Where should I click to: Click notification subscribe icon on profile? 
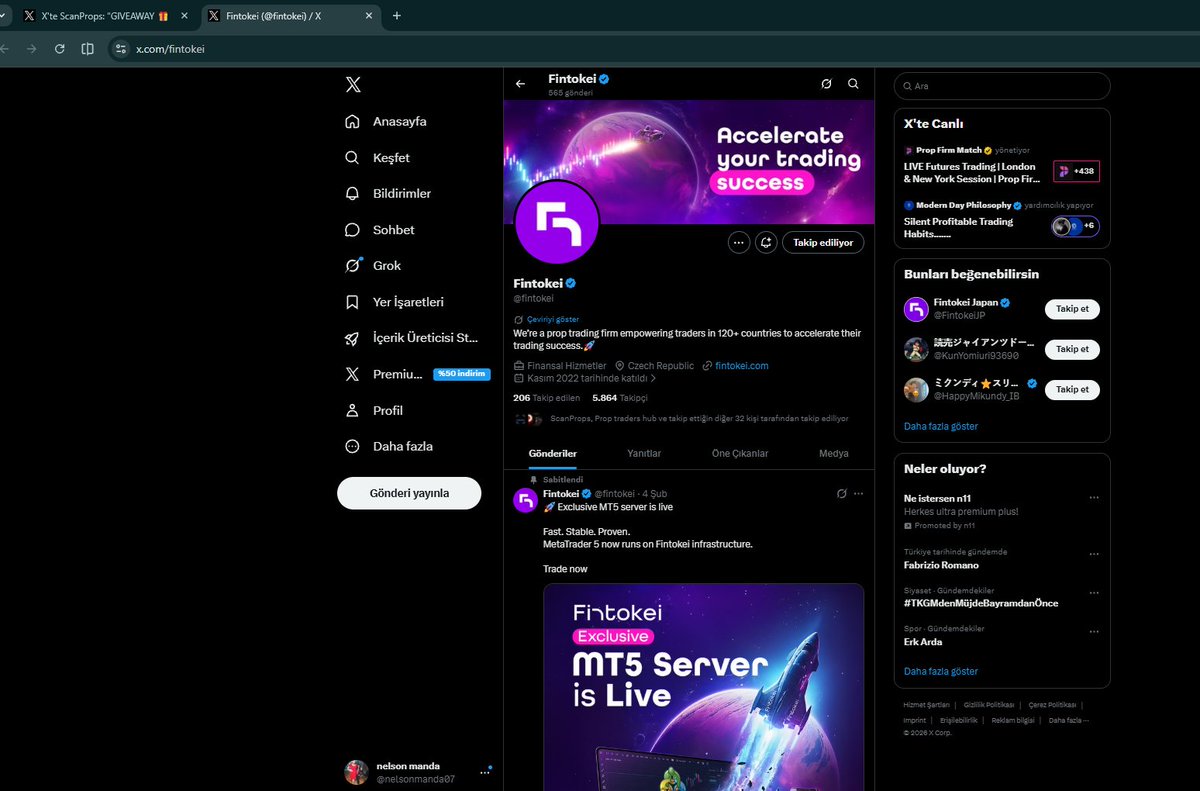pyautogui.click(x=767, y=242)
